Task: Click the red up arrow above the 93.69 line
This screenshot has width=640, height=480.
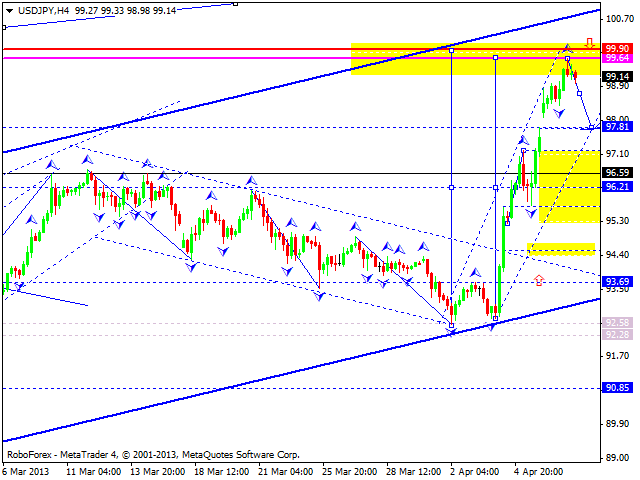Action: 539,280
